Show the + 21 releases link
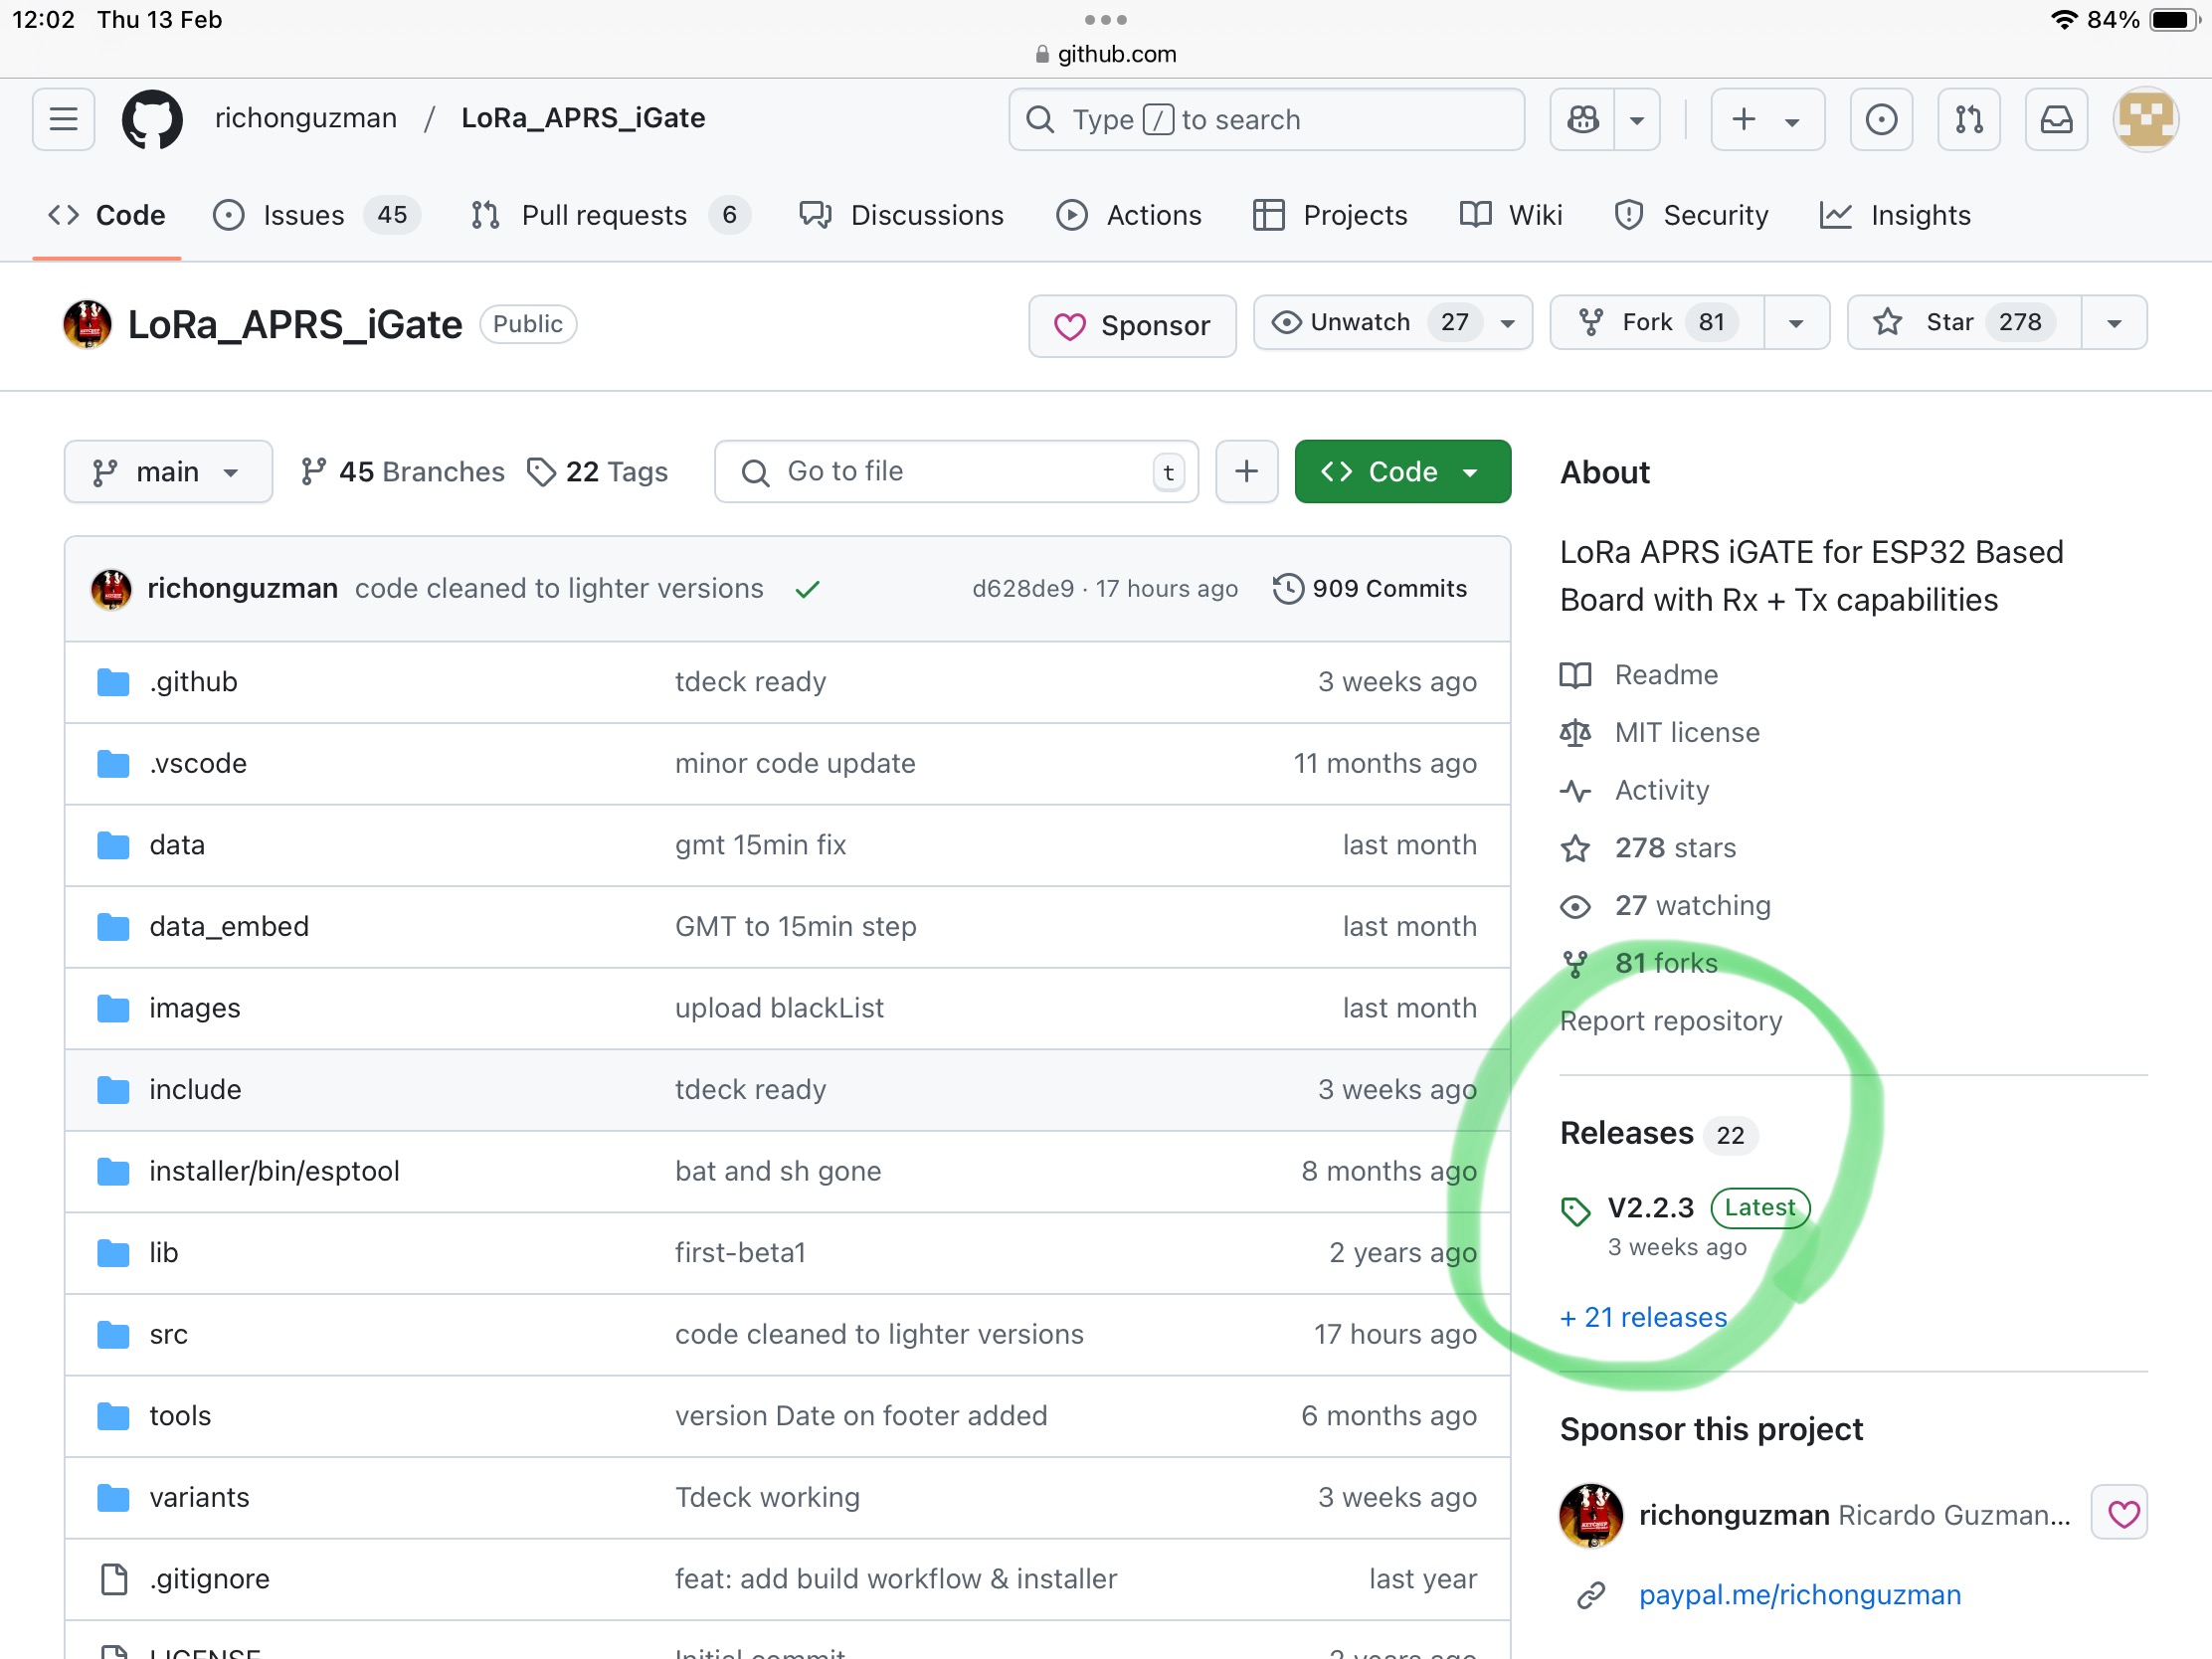The width and height of the screenshot is (2212, 1659). pyautogui.click(x=1643, y=1317)
